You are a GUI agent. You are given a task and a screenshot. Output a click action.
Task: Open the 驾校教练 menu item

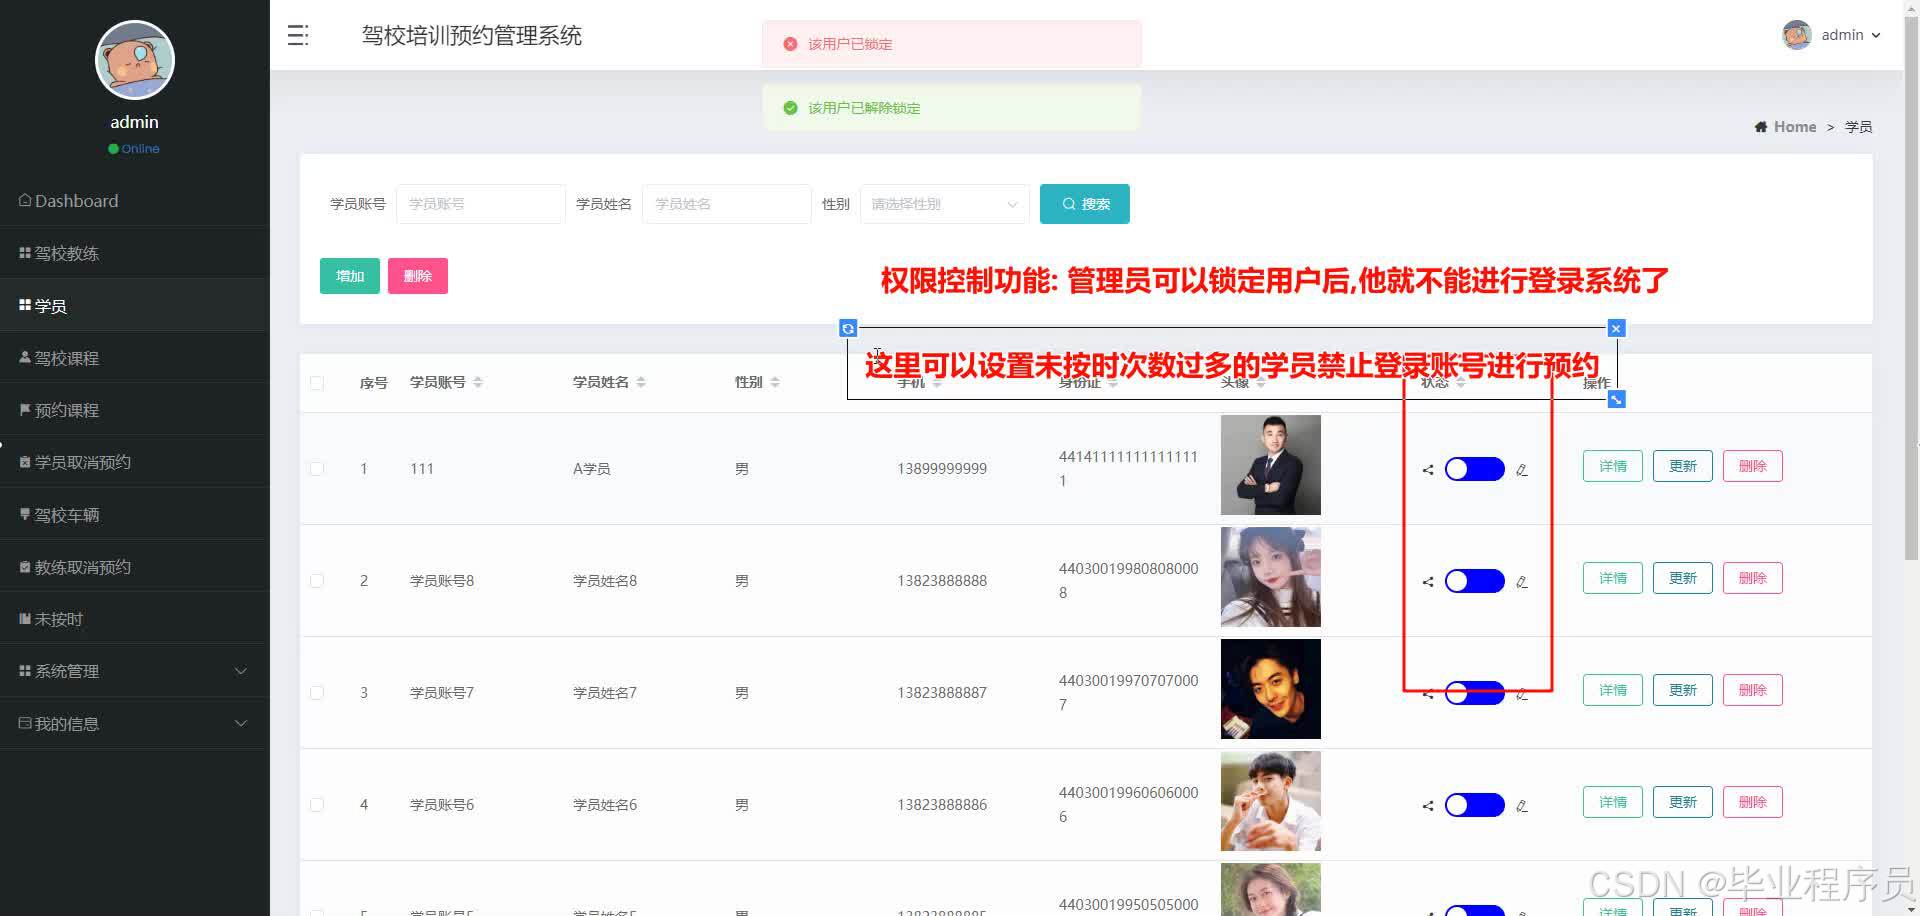point(135,253)
